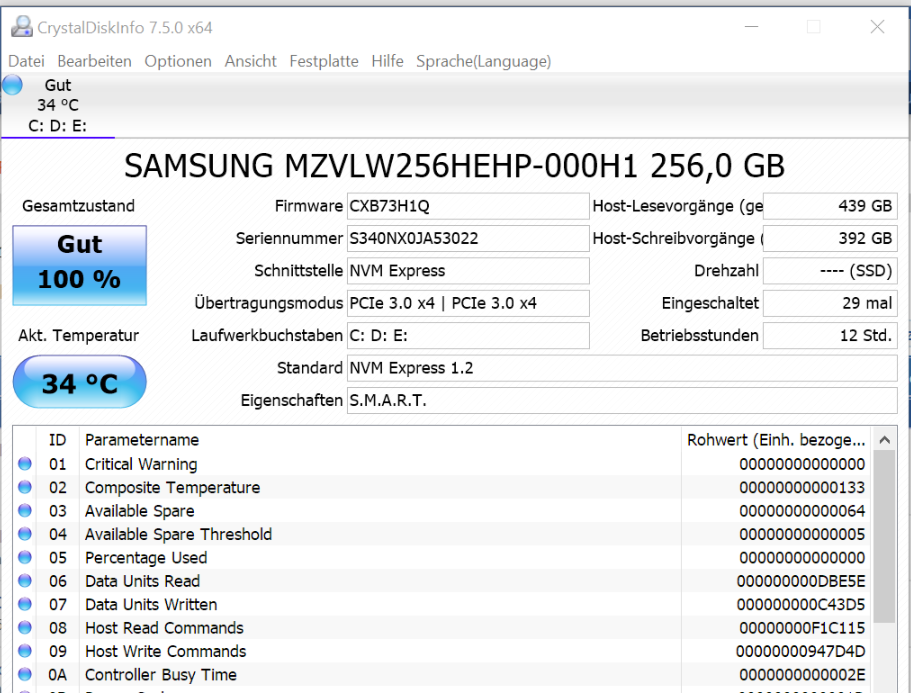Click the status orb for Available Spare row 03
The width and height of the screenshot is (911, 693).
24,510
